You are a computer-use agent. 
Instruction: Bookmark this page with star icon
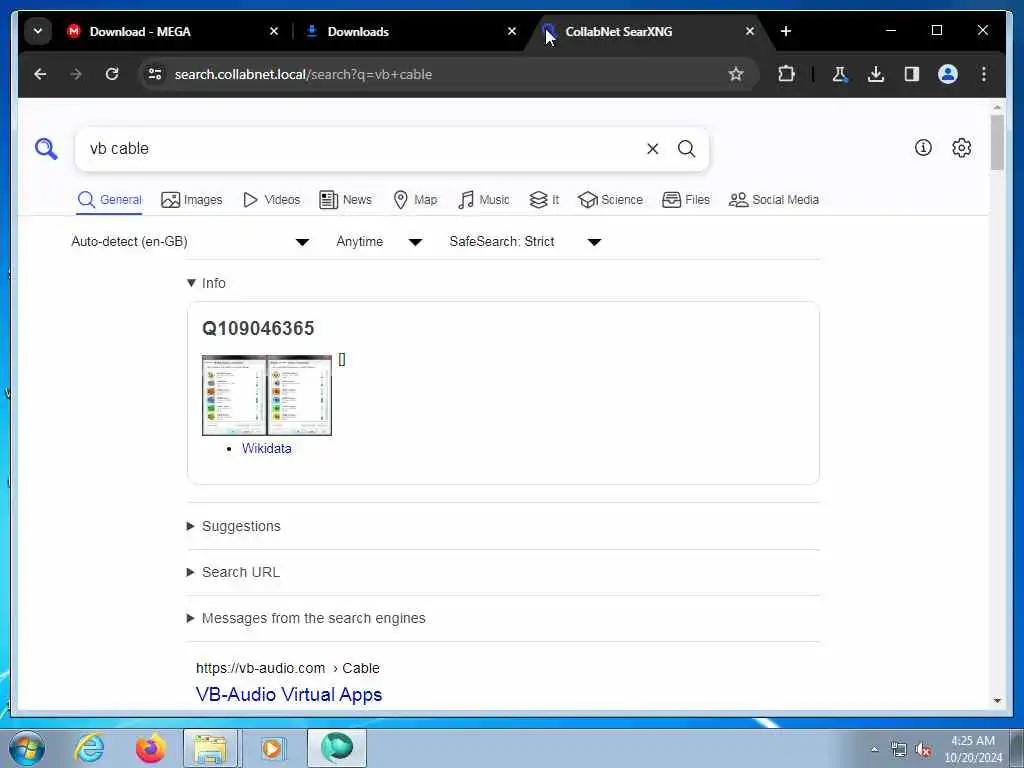[736, 74]
